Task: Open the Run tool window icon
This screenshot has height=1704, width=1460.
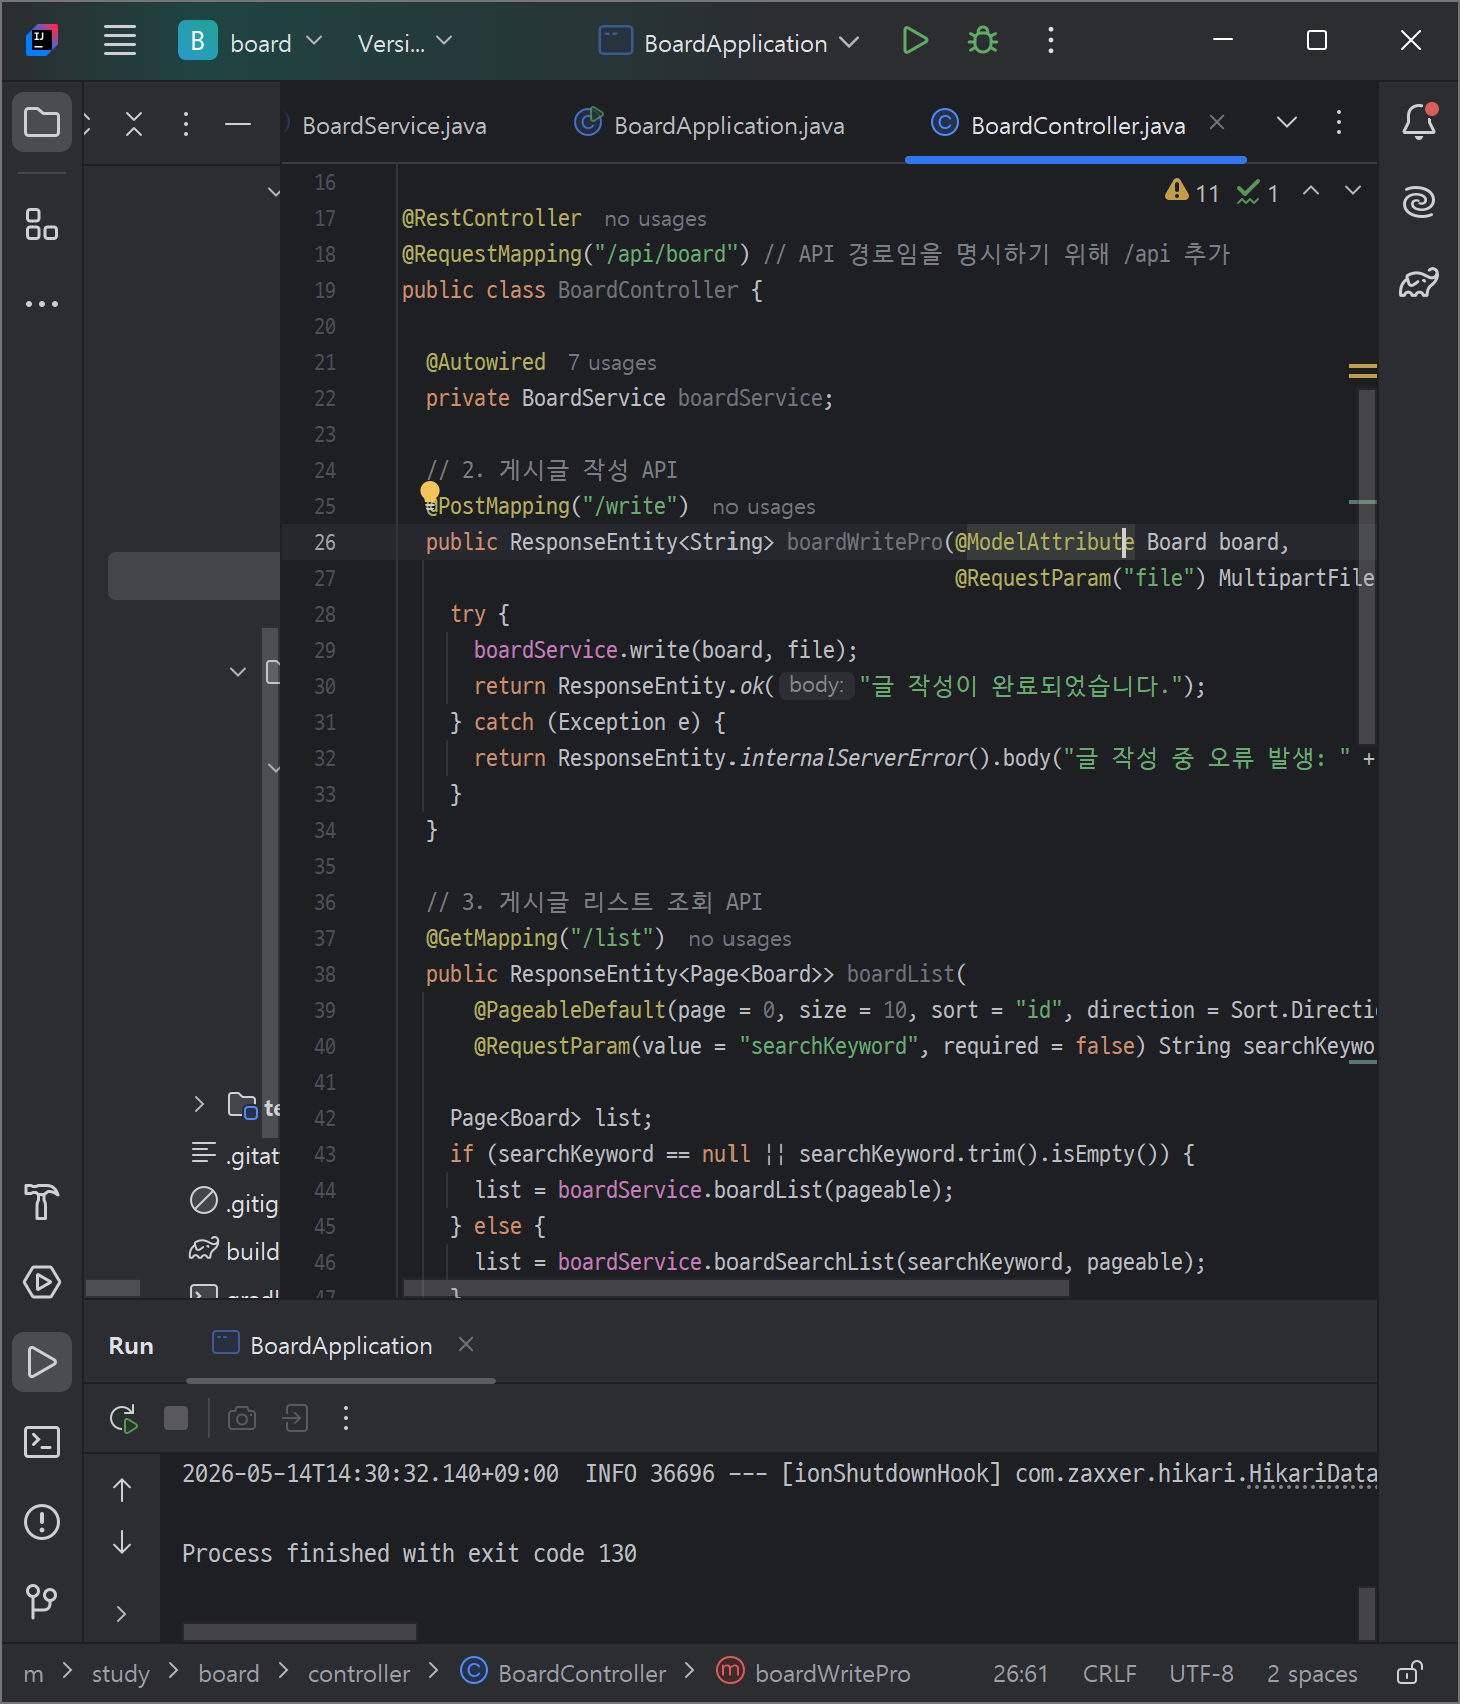Action: coord(42,1362)
